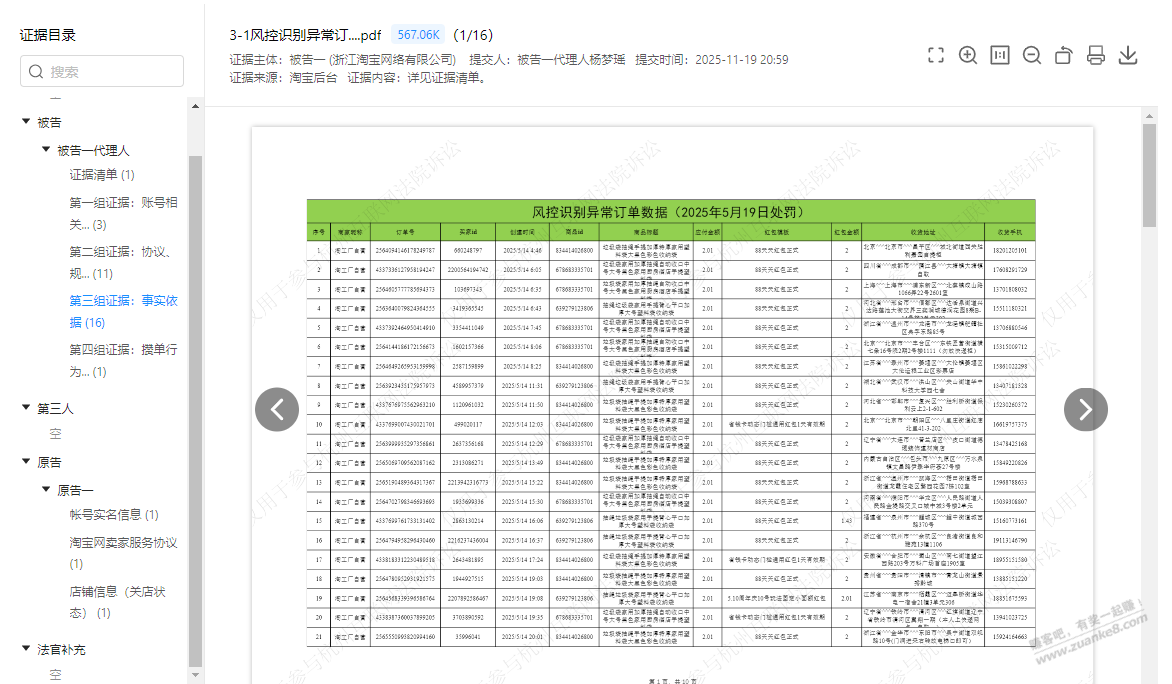Zoom out with the magnifier minus icon
Viewport: 1172px width, 684px height.
[x=1032, y=55]
